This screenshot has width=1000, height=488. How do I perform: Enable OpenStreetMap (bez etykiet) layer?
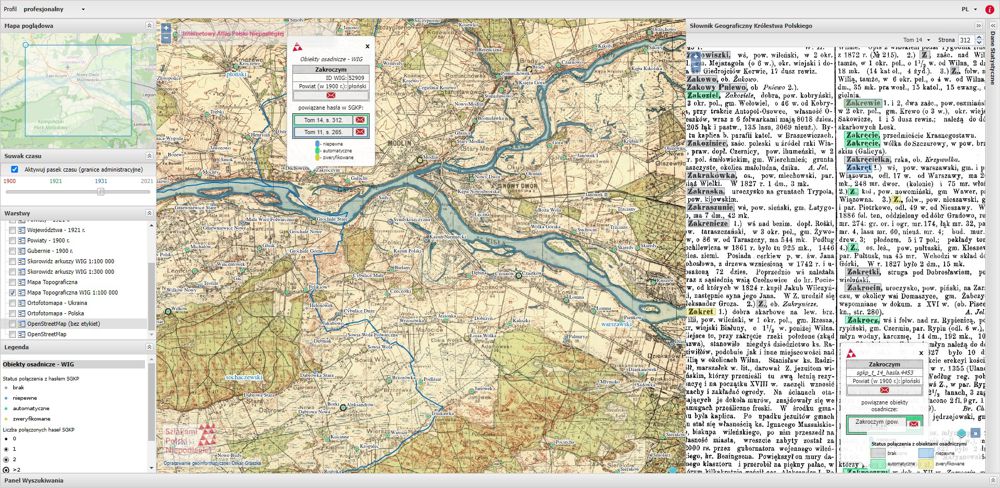click(x=13, y=324)
